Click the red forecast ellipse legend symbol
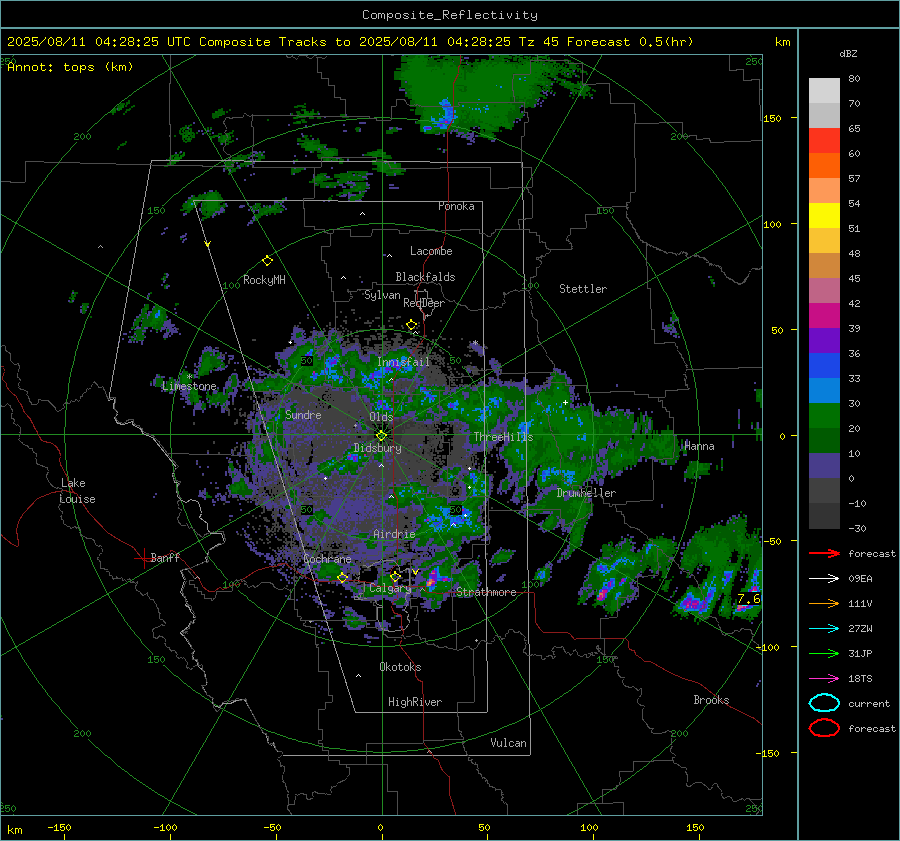Viewport: 900px width, 841px height. click(824, 728)
